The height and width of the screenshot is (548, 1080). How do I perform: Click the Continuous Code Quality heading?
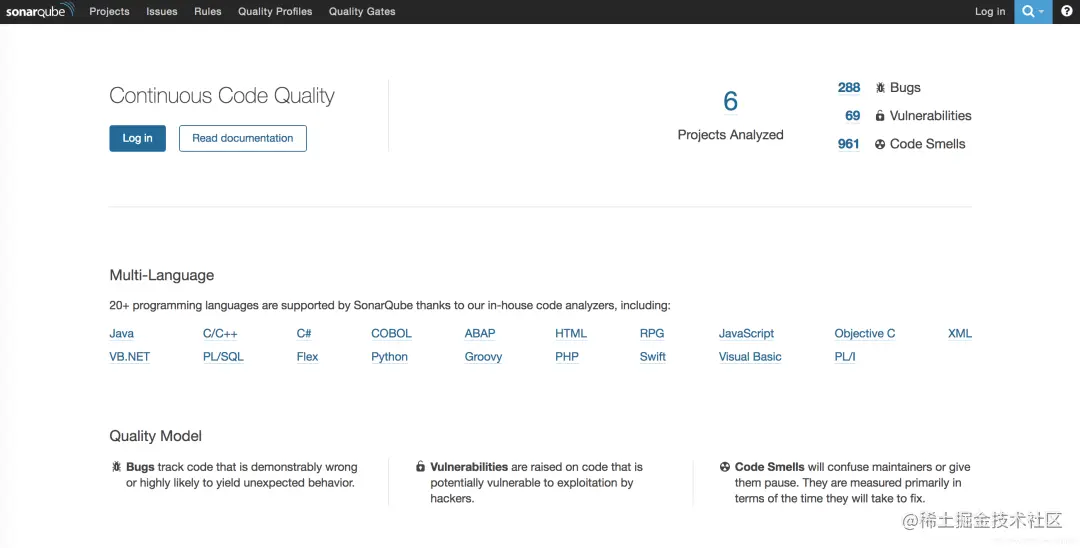(222, 96)
